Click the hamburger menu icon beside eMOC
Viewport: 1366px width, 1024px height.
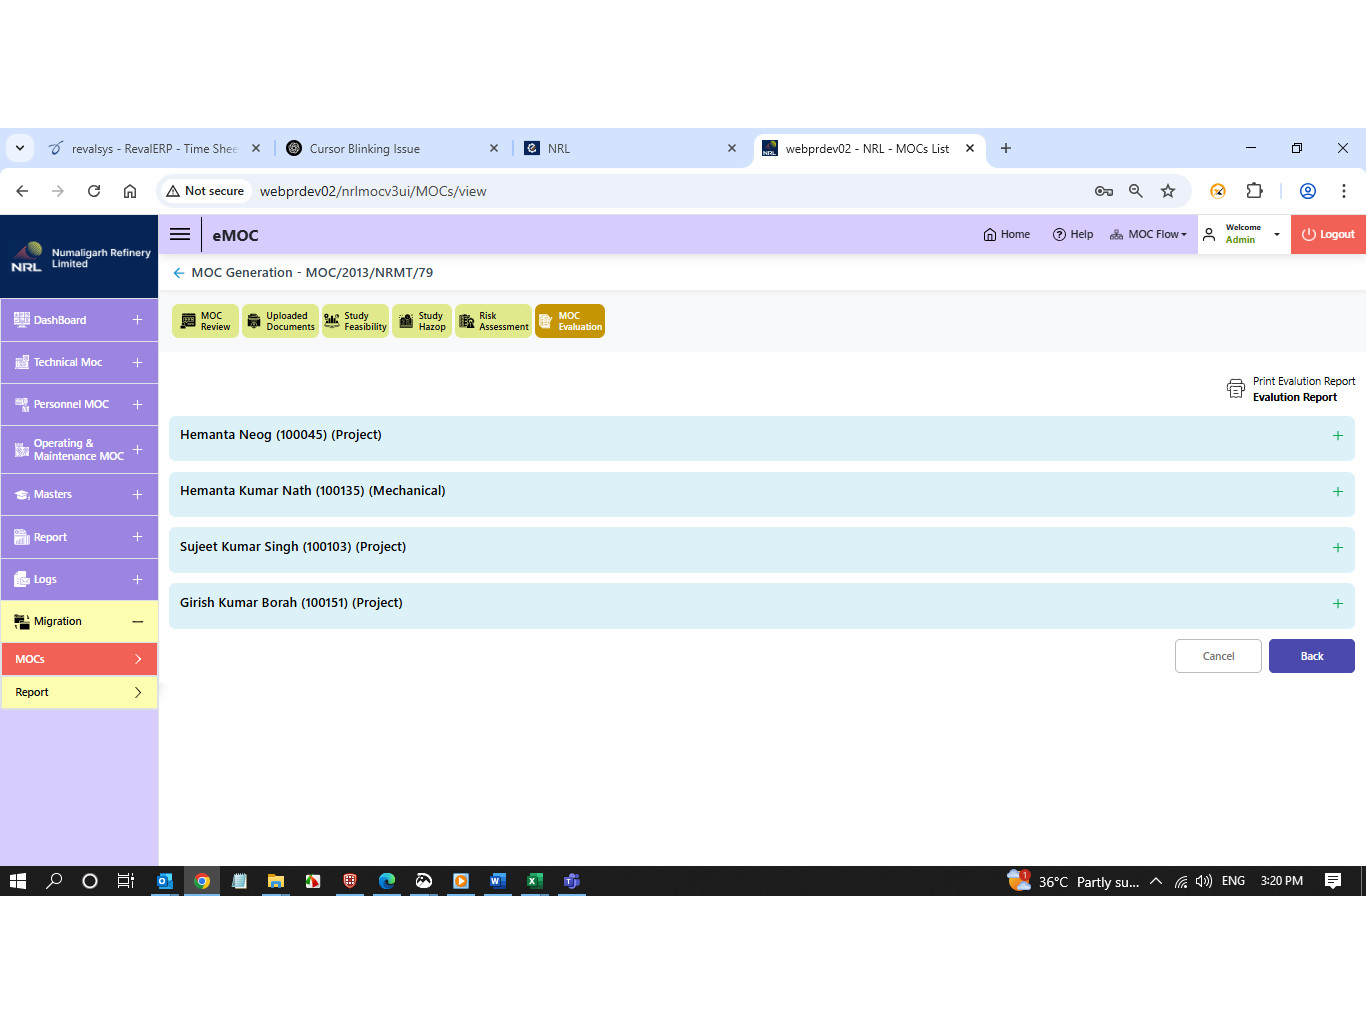coord(180,234)
